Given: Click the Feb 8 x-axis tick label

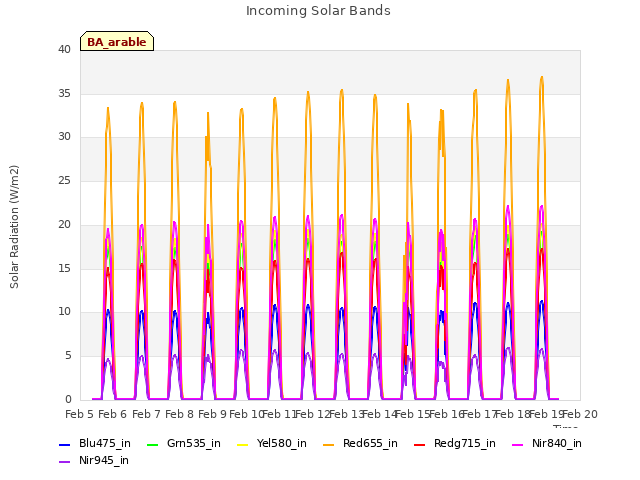Looking at the screenshot, I should pyautogui.click(x=179, y=414).
